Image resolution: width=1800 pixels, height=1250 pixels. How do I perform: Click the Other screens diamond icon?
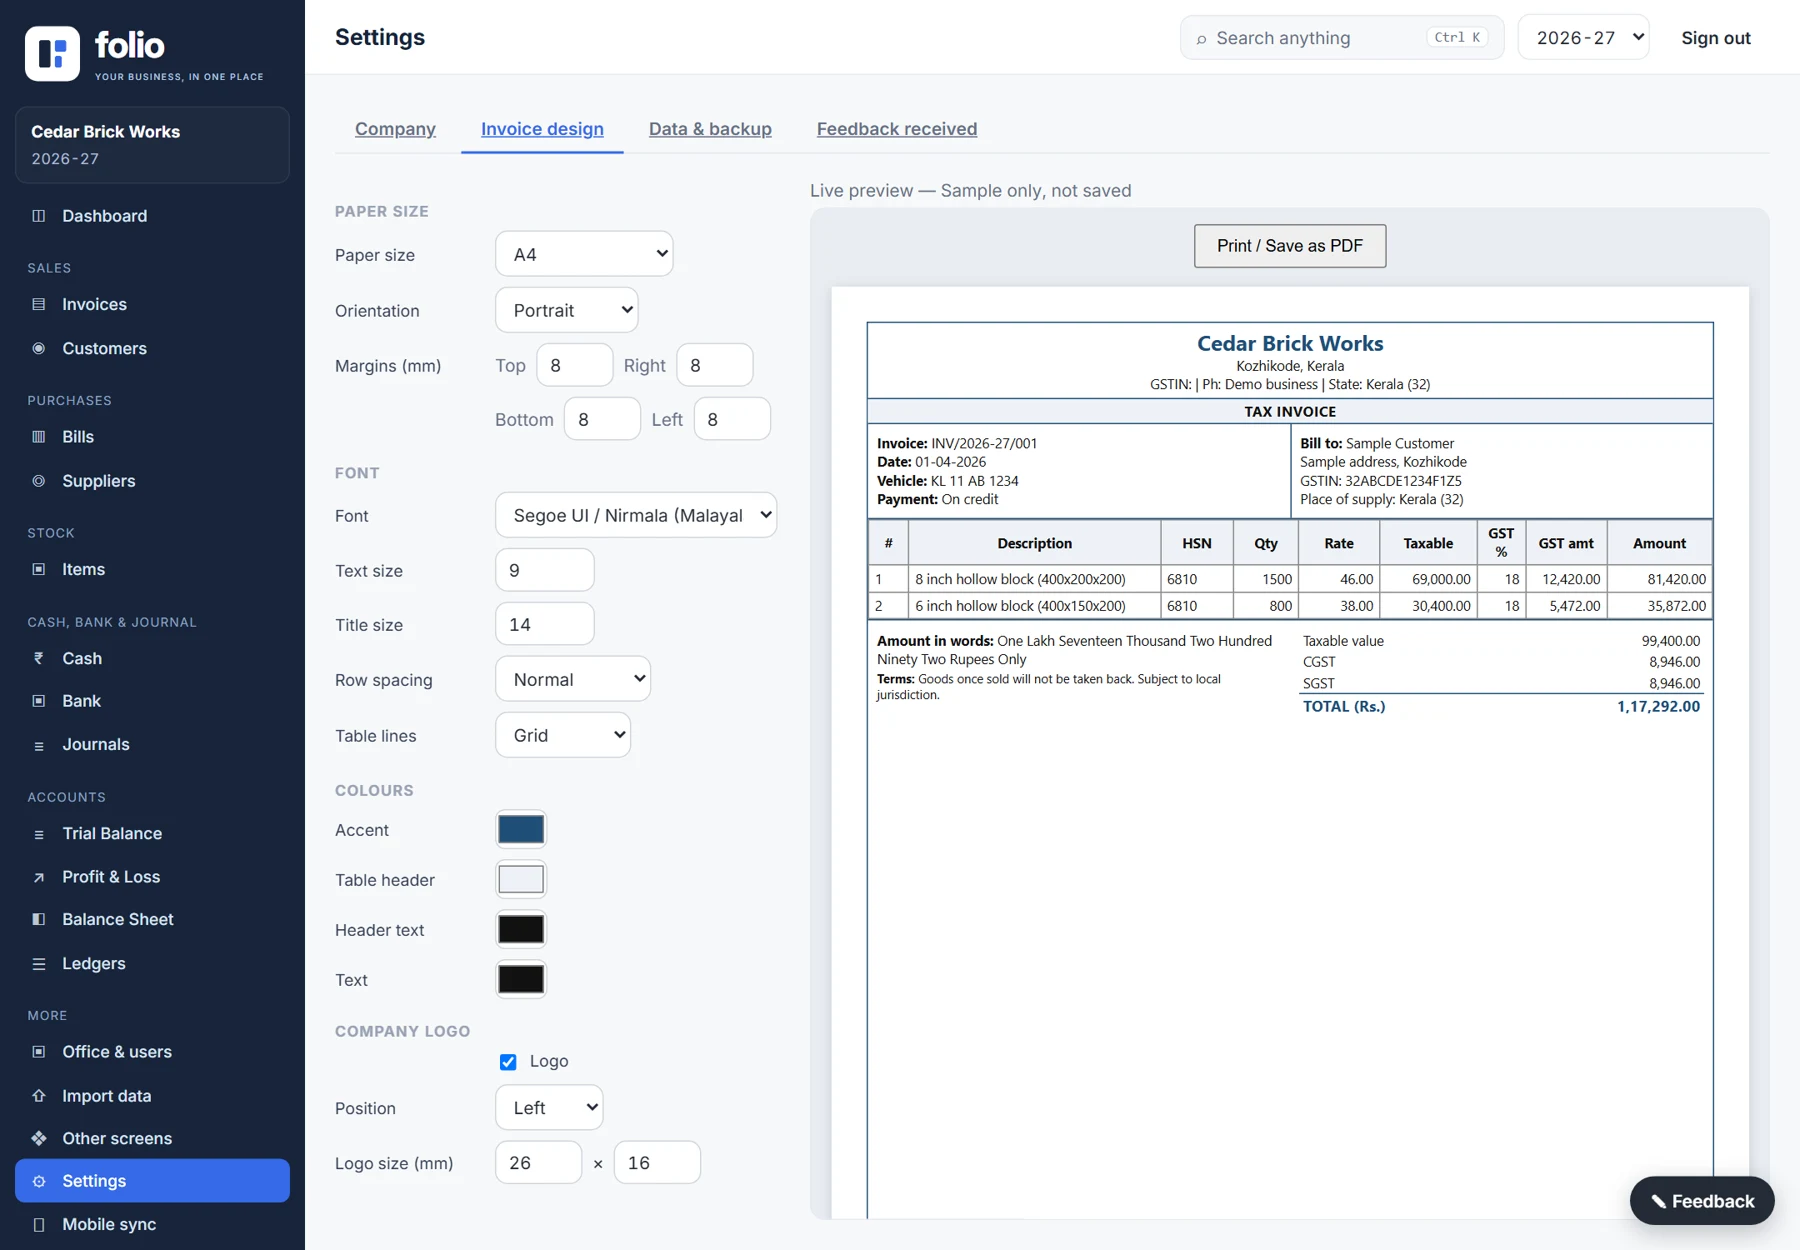point(39,1139)
